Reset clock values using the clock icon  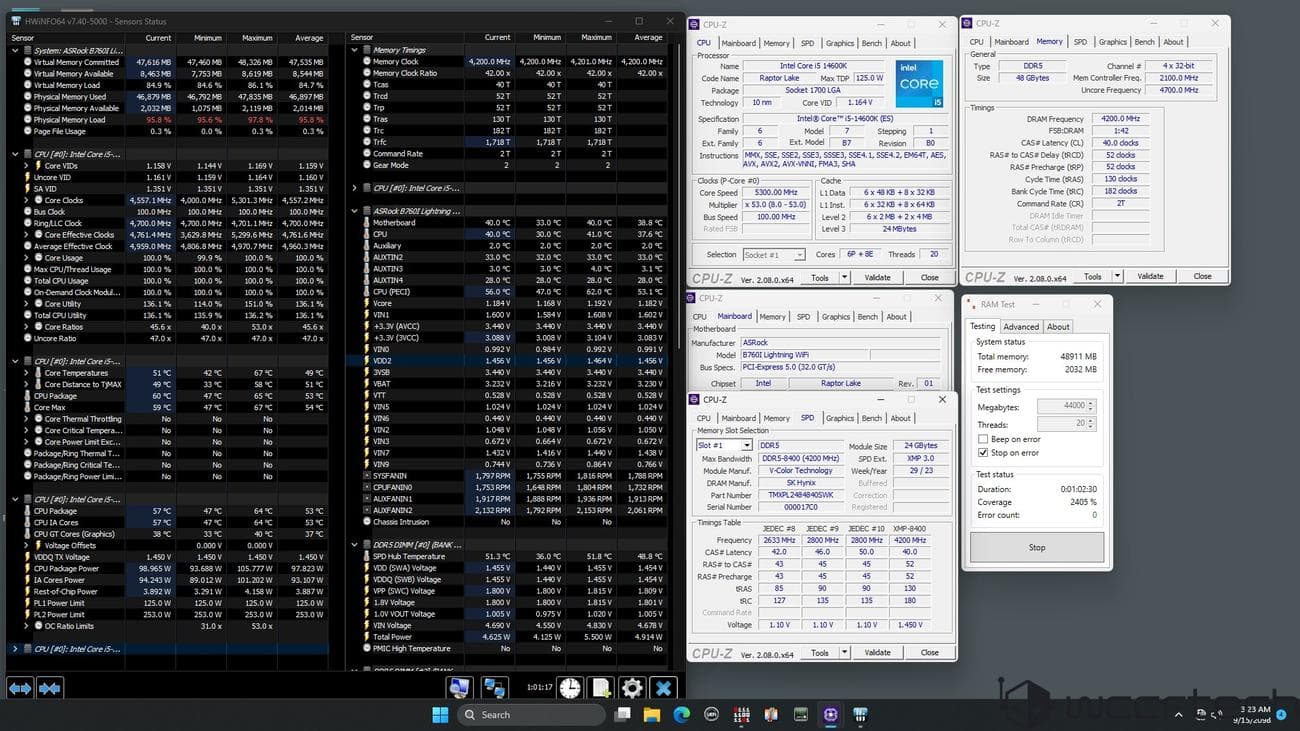(x=570, y=687)
